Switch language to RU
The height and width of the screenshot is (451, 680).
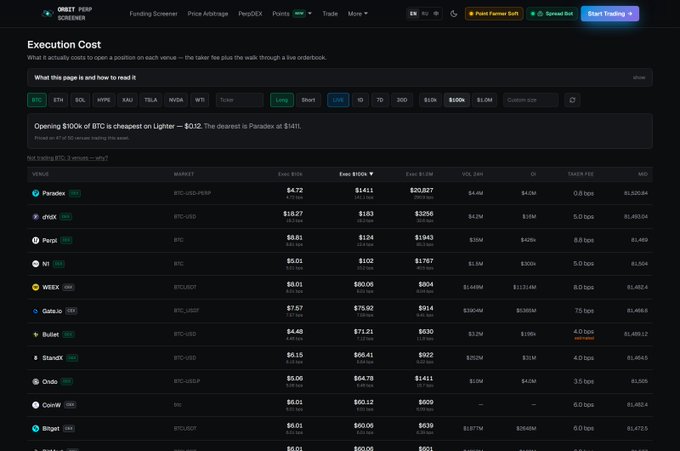point(425,13)
